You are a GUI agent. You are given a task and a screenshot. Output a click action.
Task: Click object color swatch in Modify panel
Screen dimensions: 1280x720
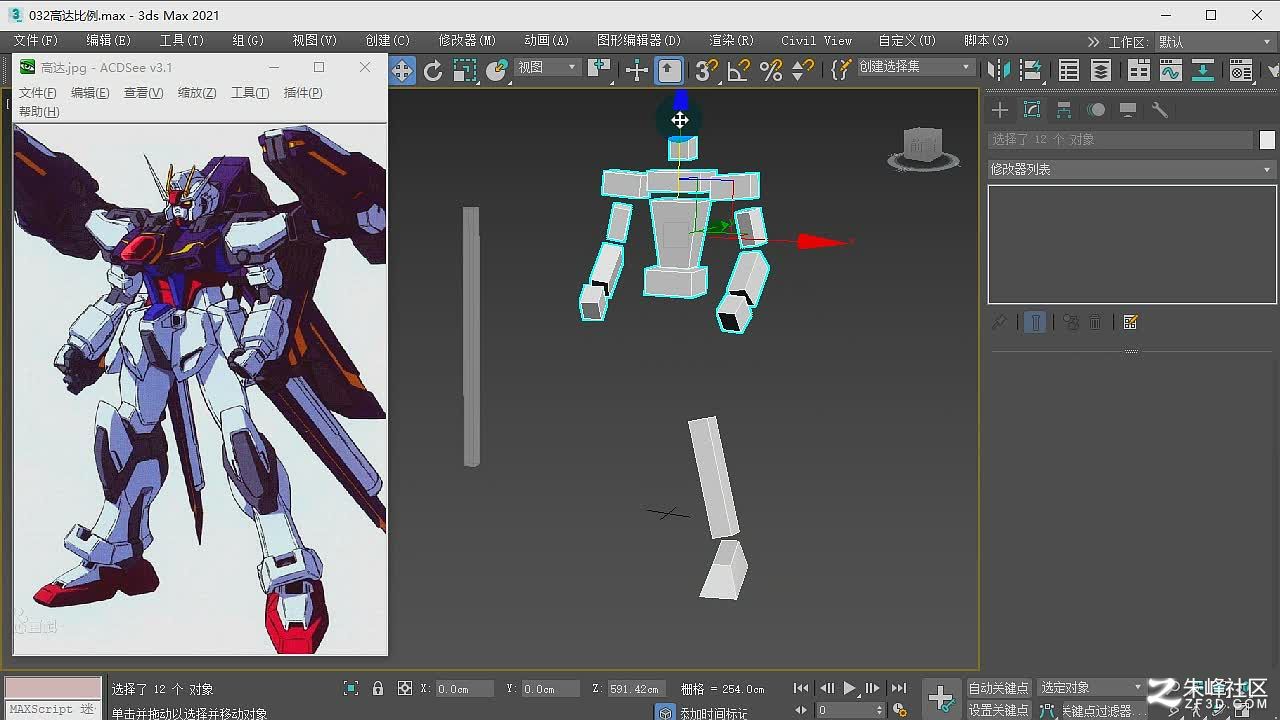[1267, 140]
